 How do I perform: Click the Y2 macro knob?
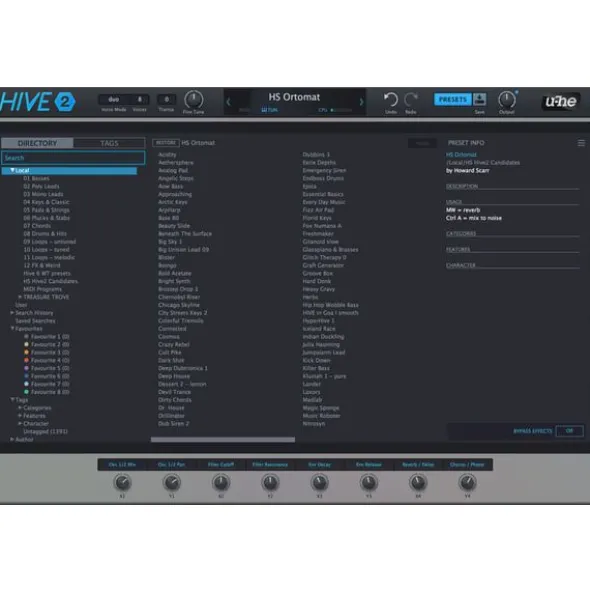pos(270,482)
